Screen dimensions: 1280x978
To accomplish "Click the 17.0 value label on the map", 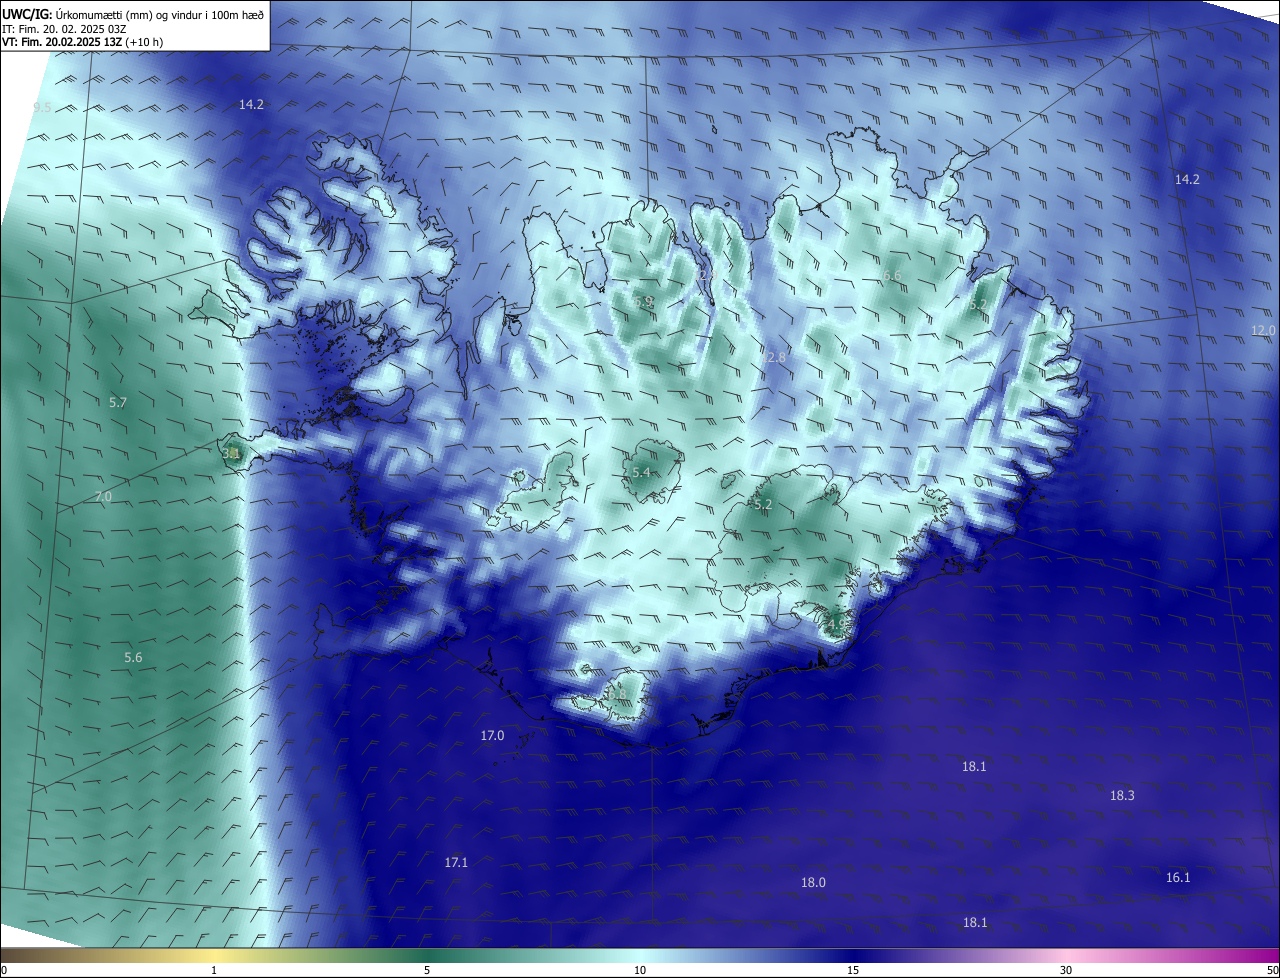I will pos(492,736).
